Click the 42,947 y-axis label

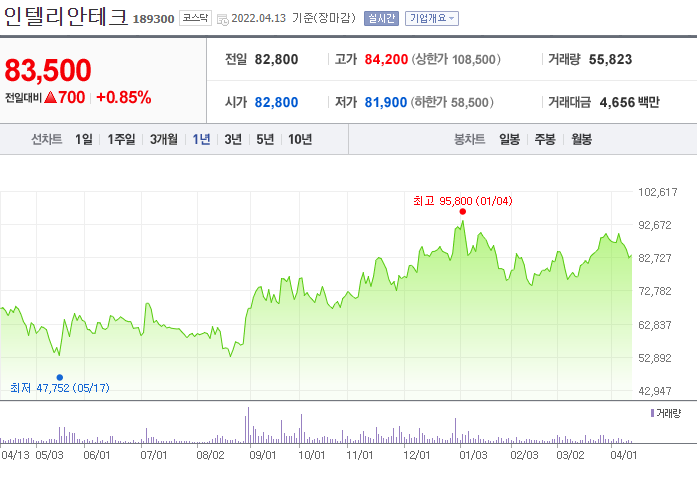click(655, 391)
